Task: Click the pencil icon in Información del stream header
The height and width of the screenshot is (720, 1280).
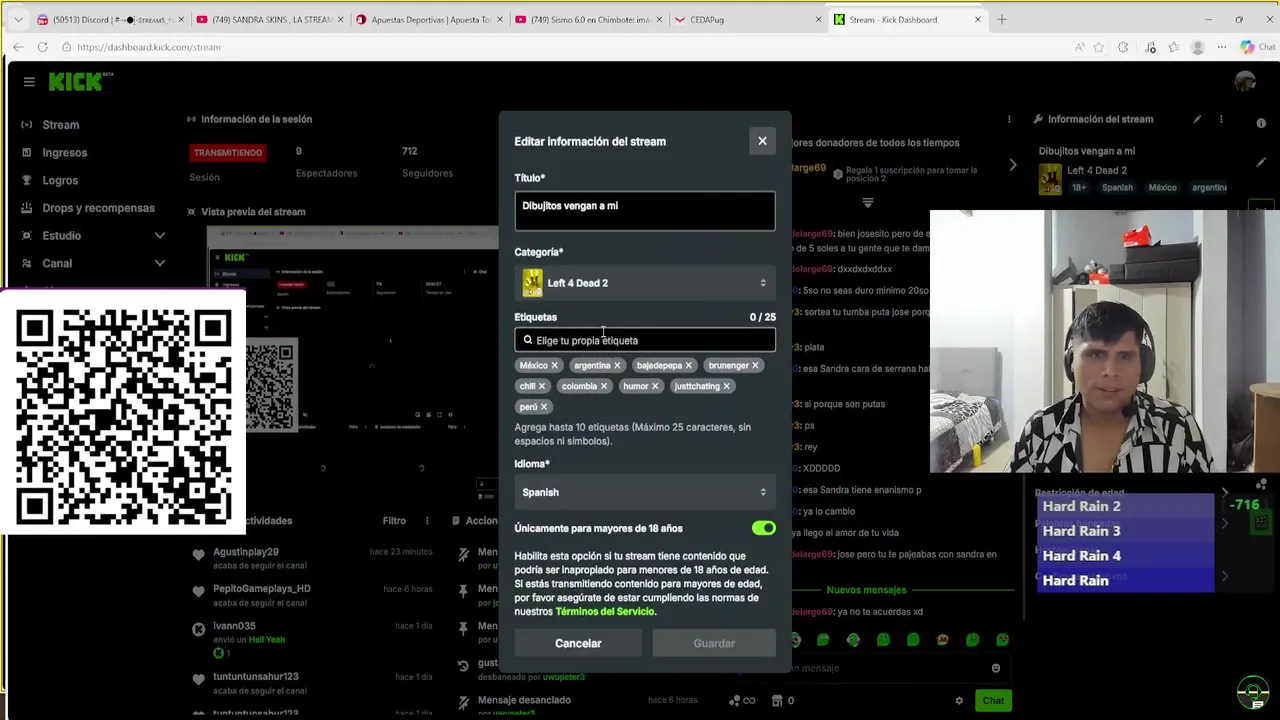Action: [x=1197, y=119]
